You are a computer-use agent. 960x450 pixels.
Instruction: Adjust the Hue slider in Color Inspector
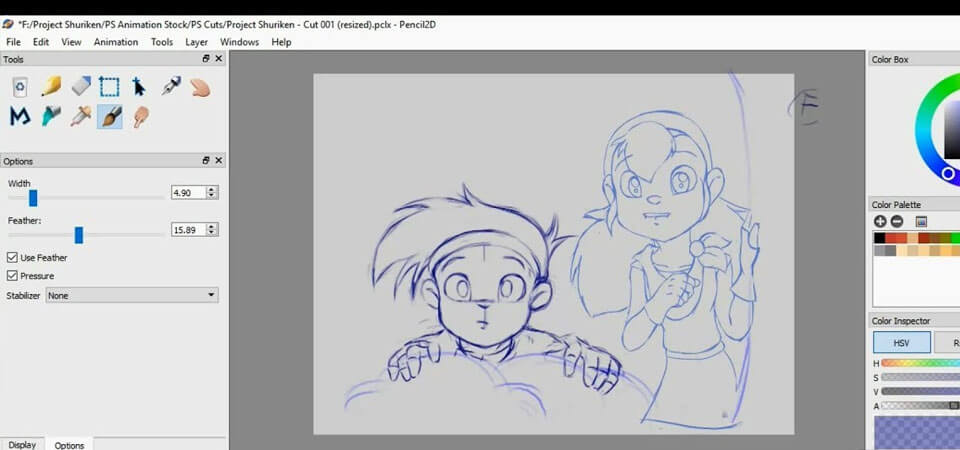tap(921, 363)
